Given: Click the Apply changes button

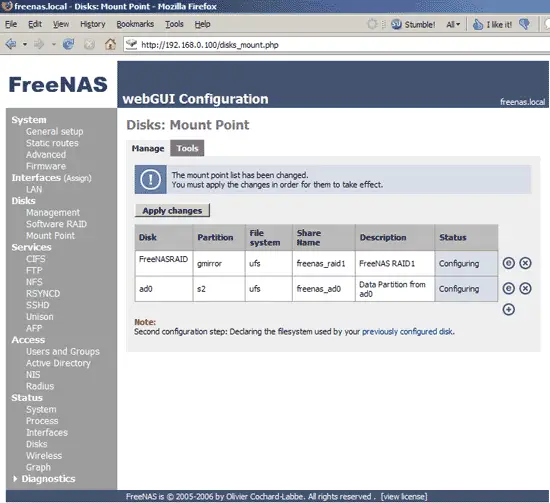Looking at the screenshot, I should 172,210.
